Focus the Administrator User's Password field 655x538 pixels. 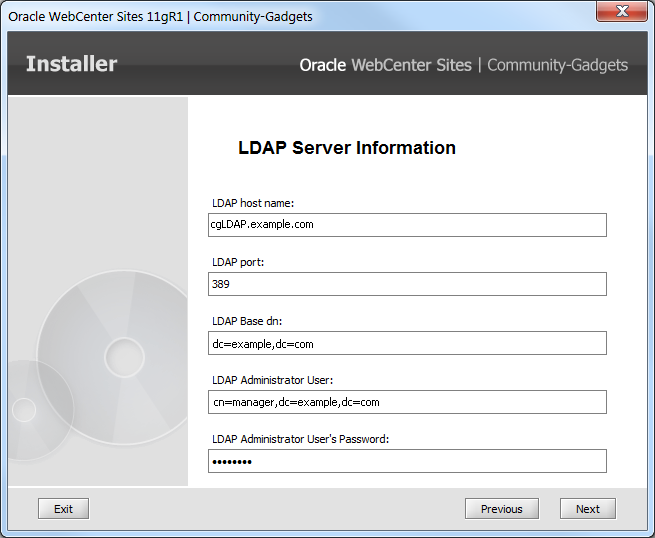(x=407, y=461)
